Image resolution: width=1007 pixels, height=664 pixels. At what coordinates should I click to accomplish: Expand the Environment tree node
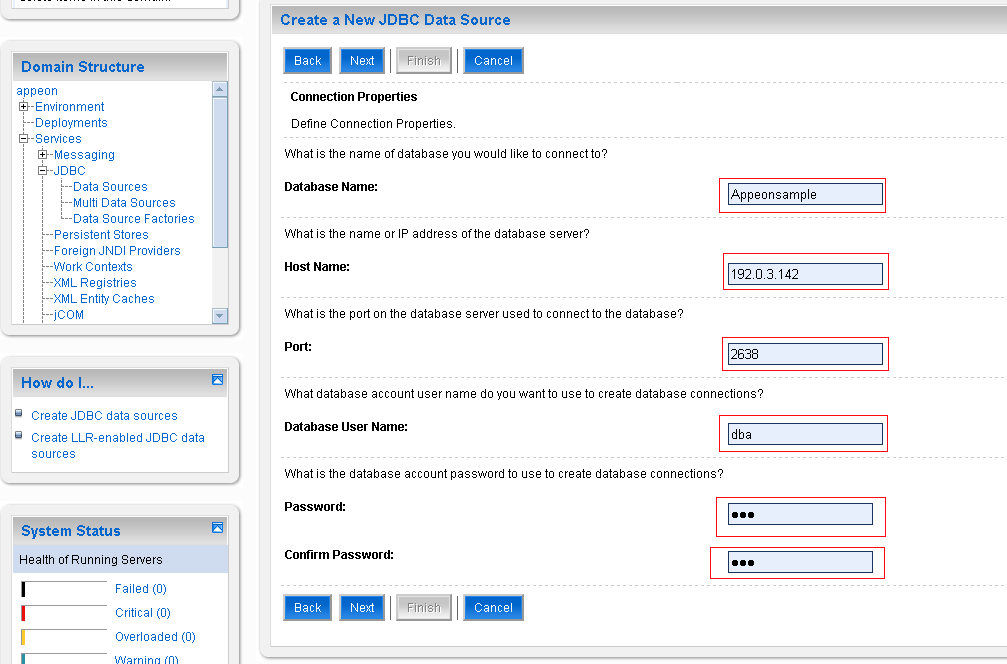point(24,107)
